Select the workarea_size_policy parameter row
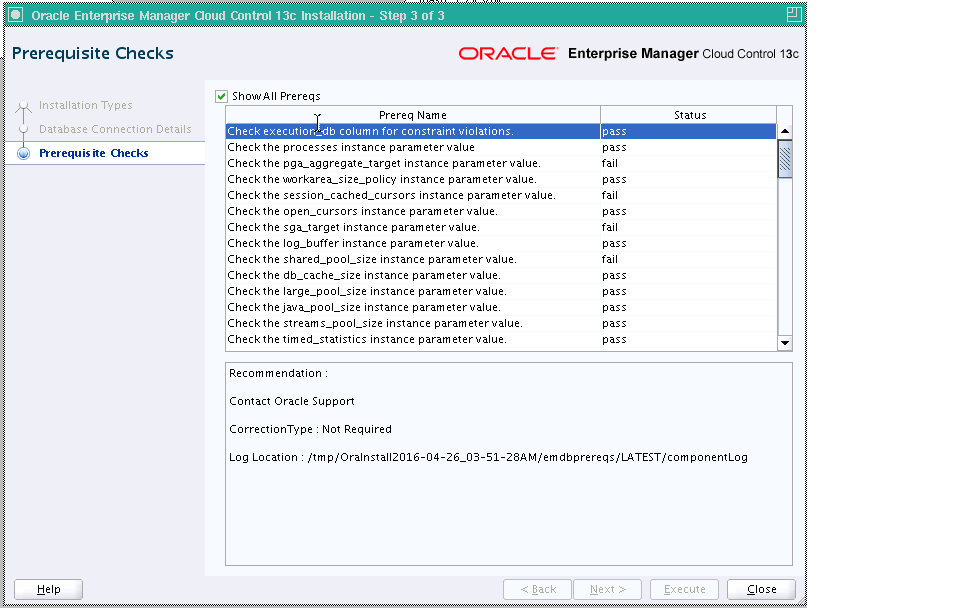The image size is (960, 608). tap(501, 179)
